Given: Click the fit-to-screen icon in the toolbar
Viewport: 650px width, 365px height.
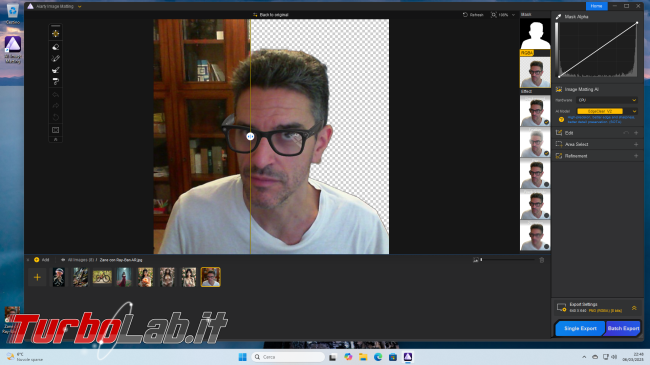Looking at the screenshot, I should coord(56,130).
